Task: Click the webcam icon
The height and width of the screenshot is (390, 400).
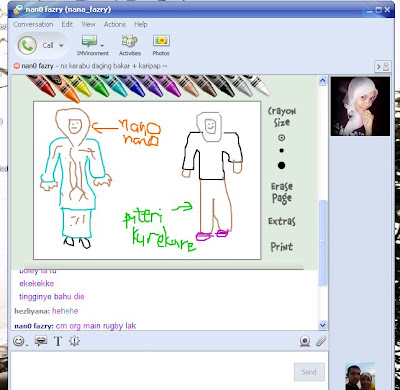Action: [x=305, y=341]
